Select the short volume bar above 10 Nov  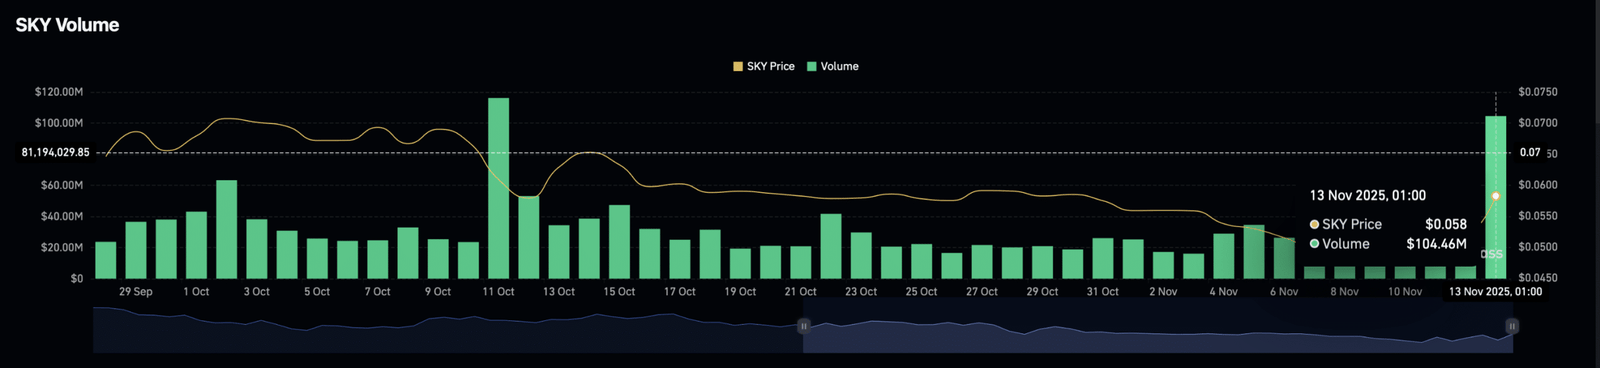[x=1405, y=272]
